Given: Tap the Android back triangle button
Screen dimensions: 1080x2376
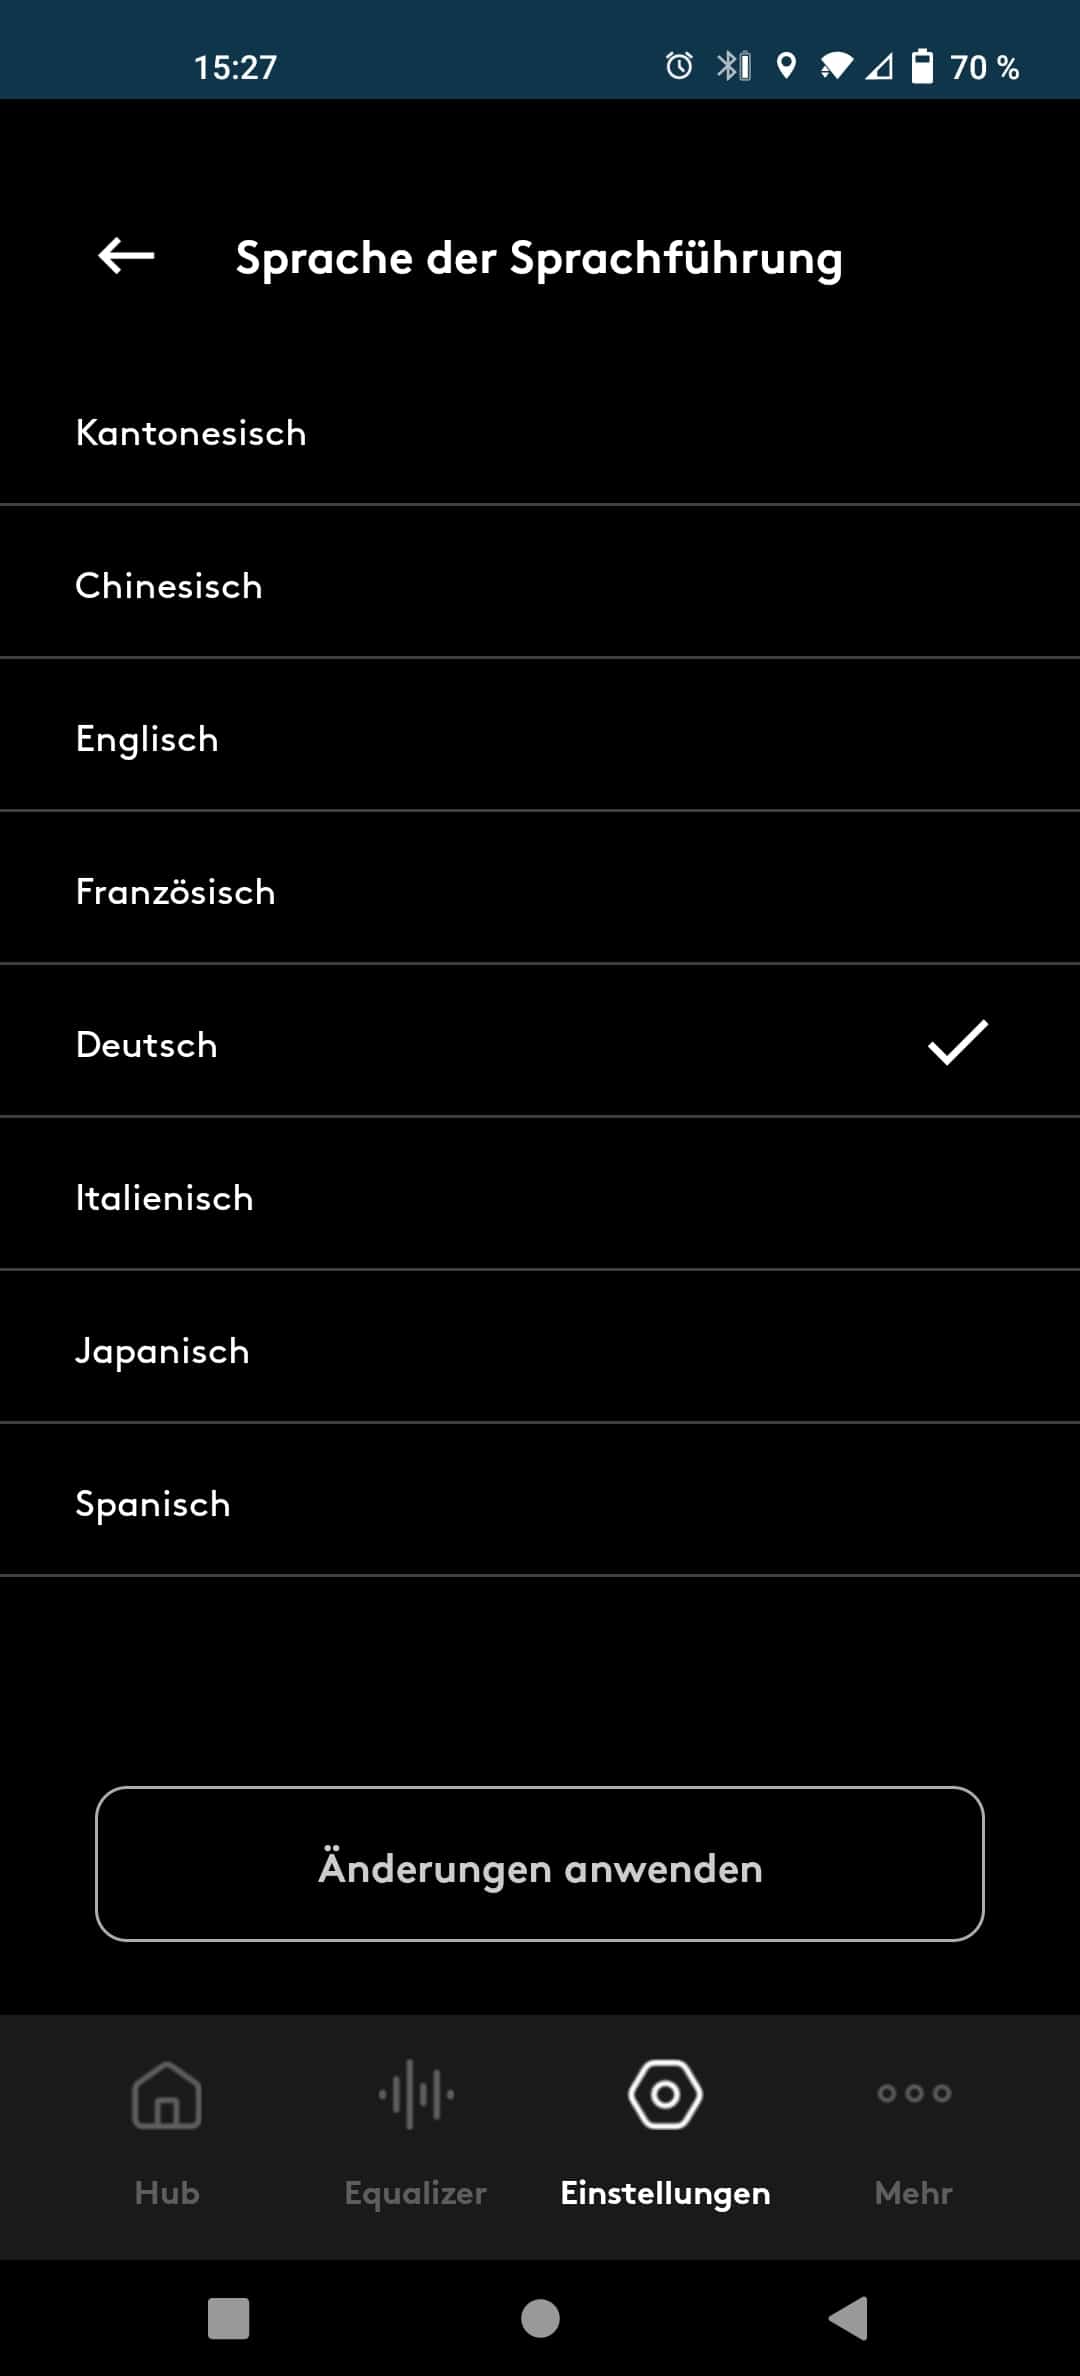Looking at the screenshot, I should 849,2318.
